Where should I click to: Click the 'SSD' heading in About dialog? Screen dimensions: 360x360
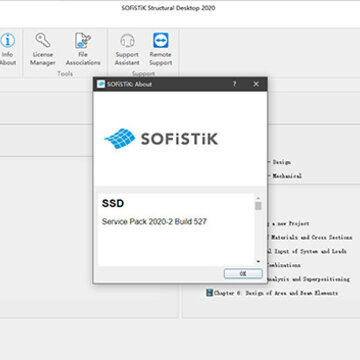pyautogui.click(x=113, y=203)
